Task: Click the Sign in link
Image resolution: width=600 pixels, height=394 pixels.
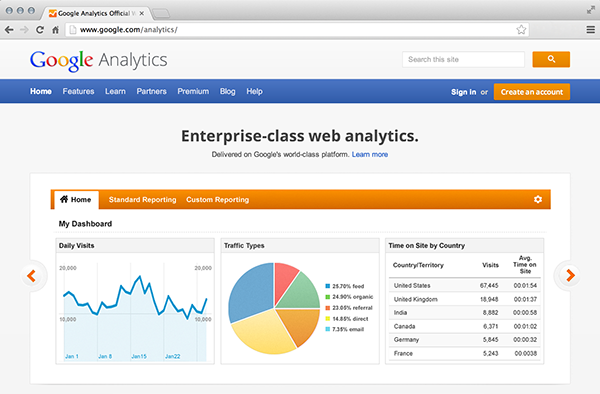Action: coord(463,92)
